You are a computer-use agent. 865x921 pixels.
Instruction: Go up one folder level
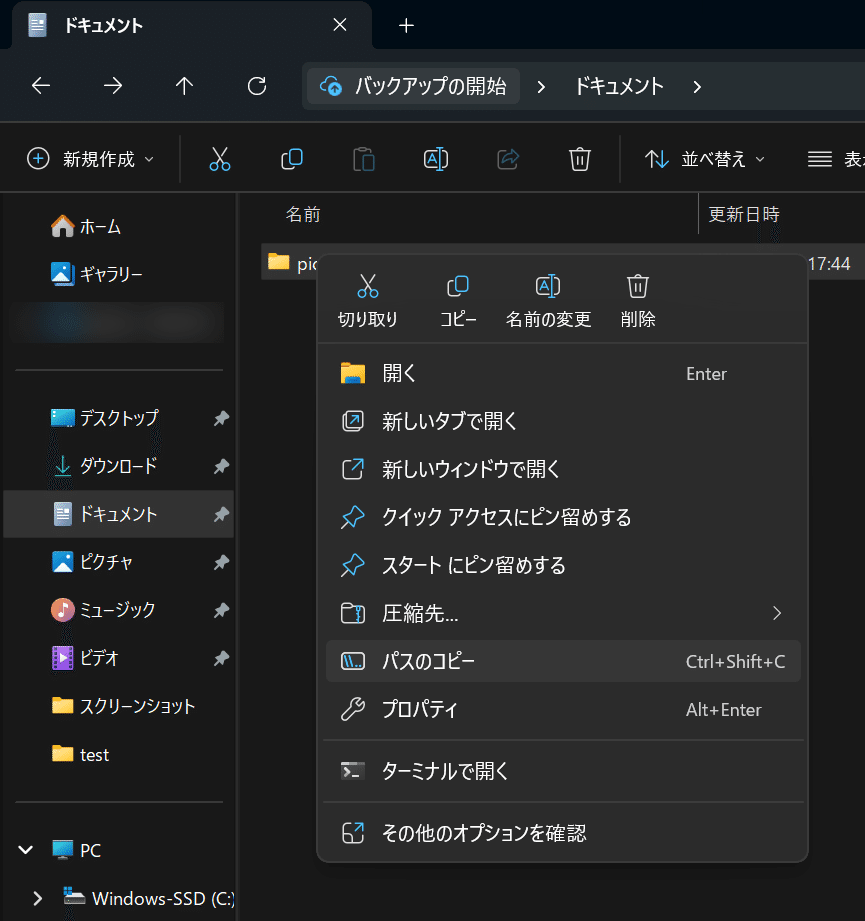pos(184,86)
